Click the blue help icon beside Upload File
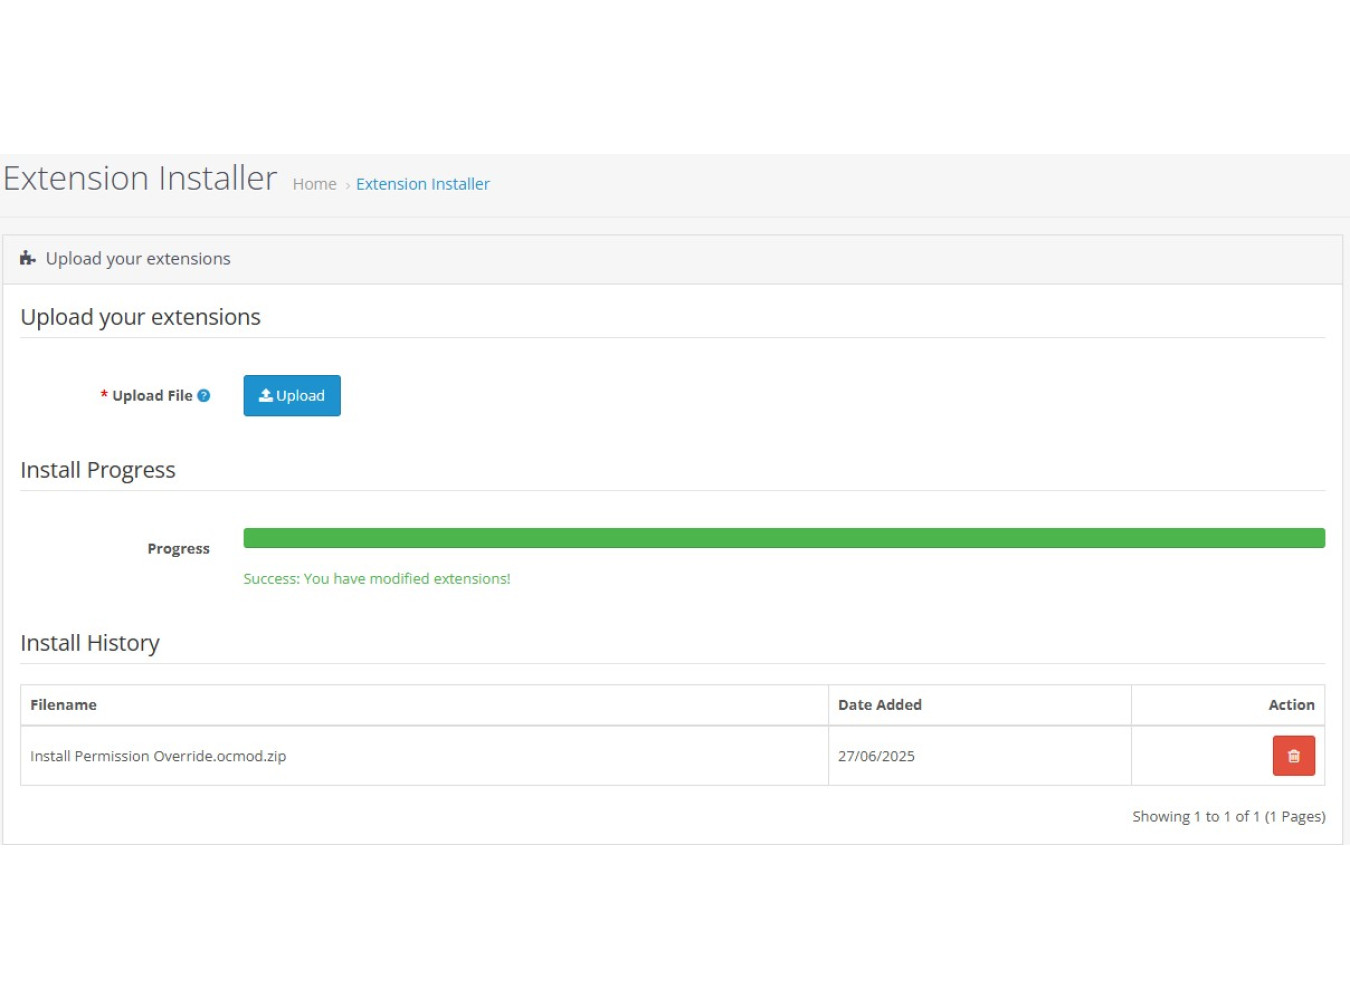Screen dimensions: 1350x1000 click(204, 396)
